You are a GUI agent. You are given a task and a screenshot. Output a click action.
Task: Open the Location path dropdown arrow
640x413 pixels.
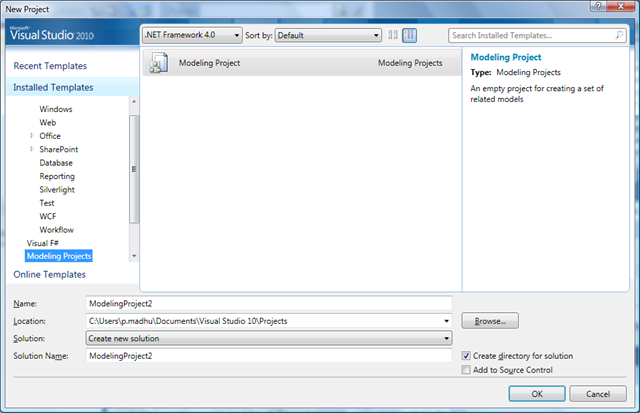click(x=447, y=321)
